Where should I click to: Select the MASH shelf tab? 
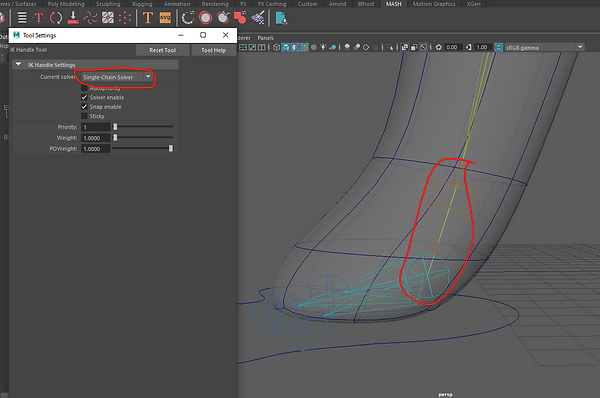pos(393,4)
